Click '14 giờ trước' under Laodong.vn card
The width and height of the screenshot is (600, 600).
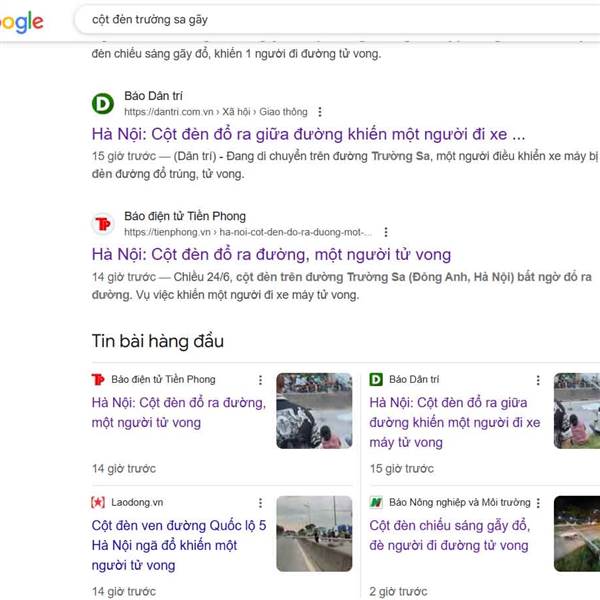tap(124, 591)
